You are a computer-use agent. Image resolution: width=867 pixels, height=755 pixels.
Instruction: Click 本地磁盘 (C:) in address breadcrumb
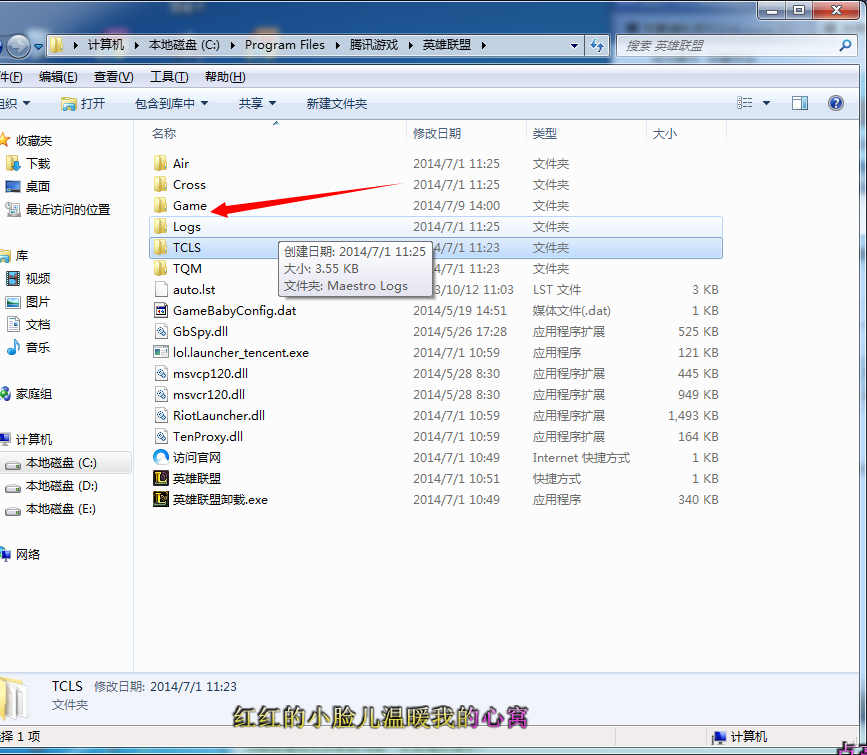coord(184,45)
